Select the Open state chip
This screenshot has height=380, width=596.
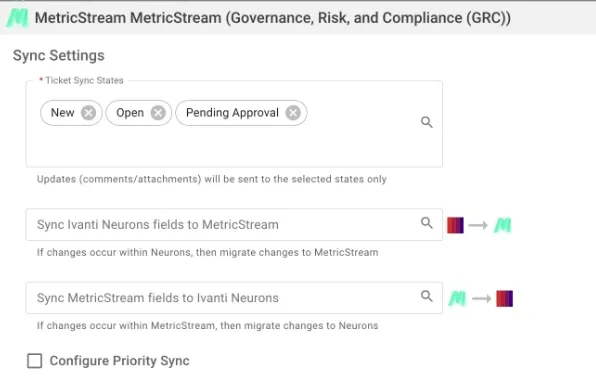coord(139,113)
